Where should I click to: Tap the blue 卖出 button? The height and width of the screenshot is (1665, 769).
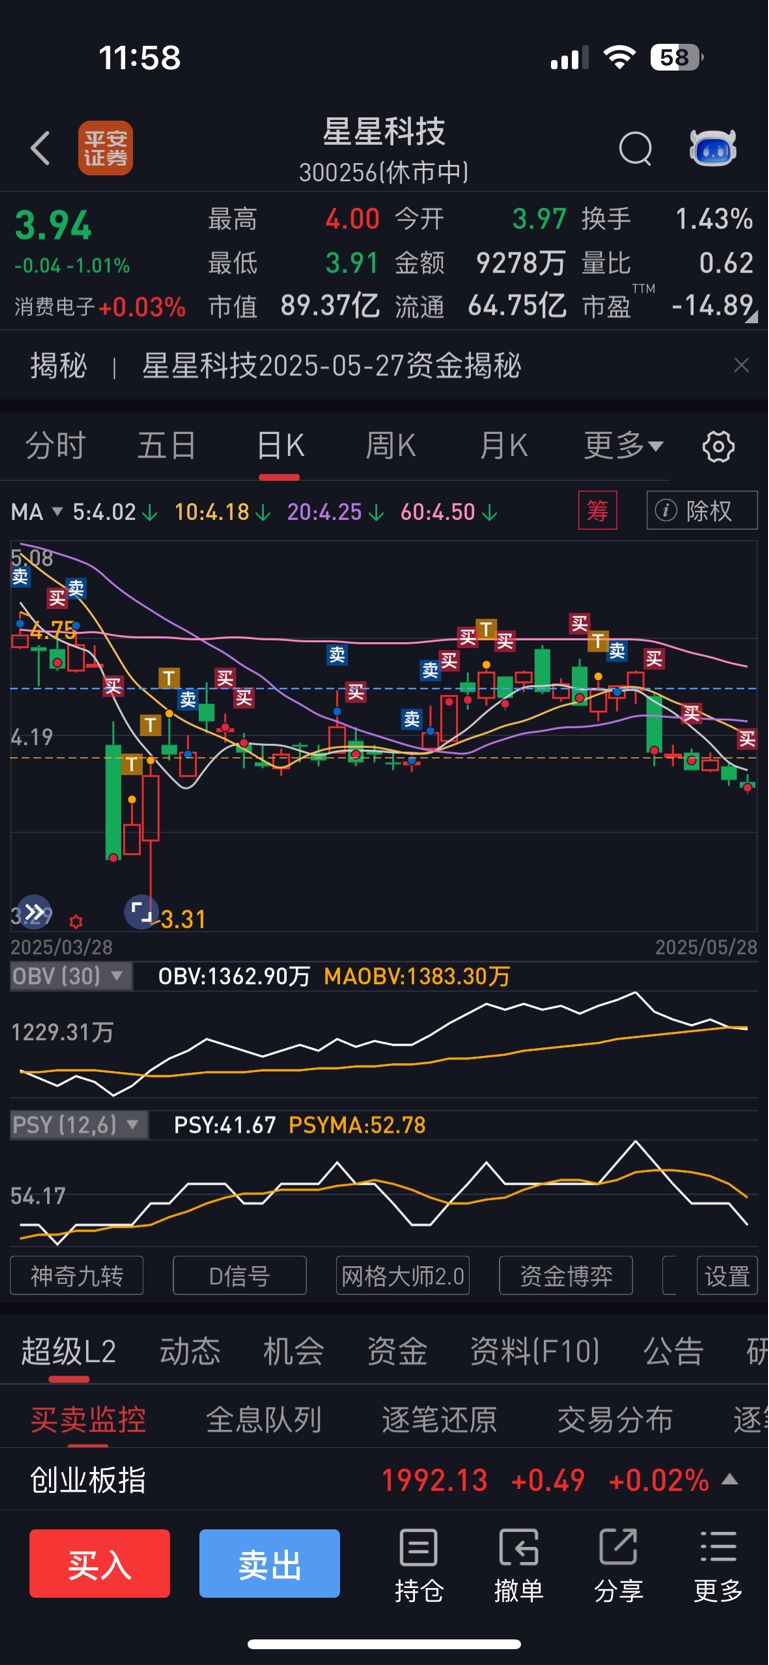[x=270, y=1563]
